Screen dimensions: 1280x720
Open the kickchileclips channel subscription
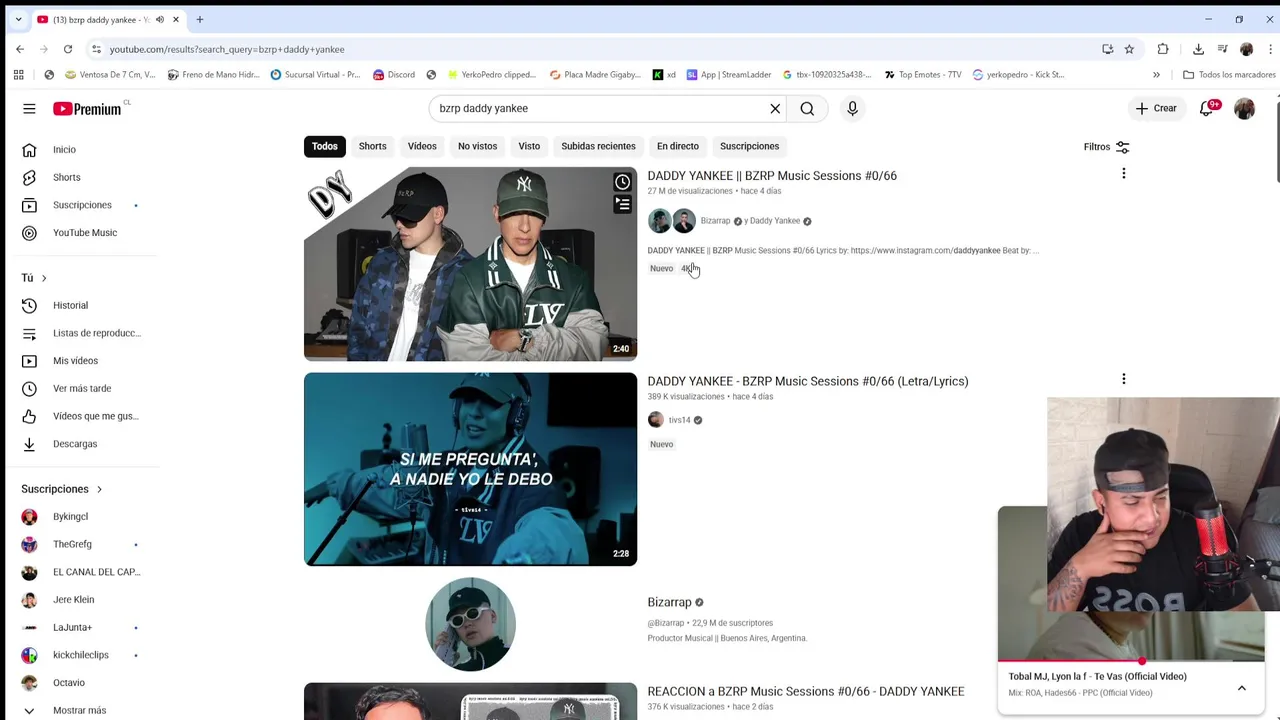coord(82,655)
